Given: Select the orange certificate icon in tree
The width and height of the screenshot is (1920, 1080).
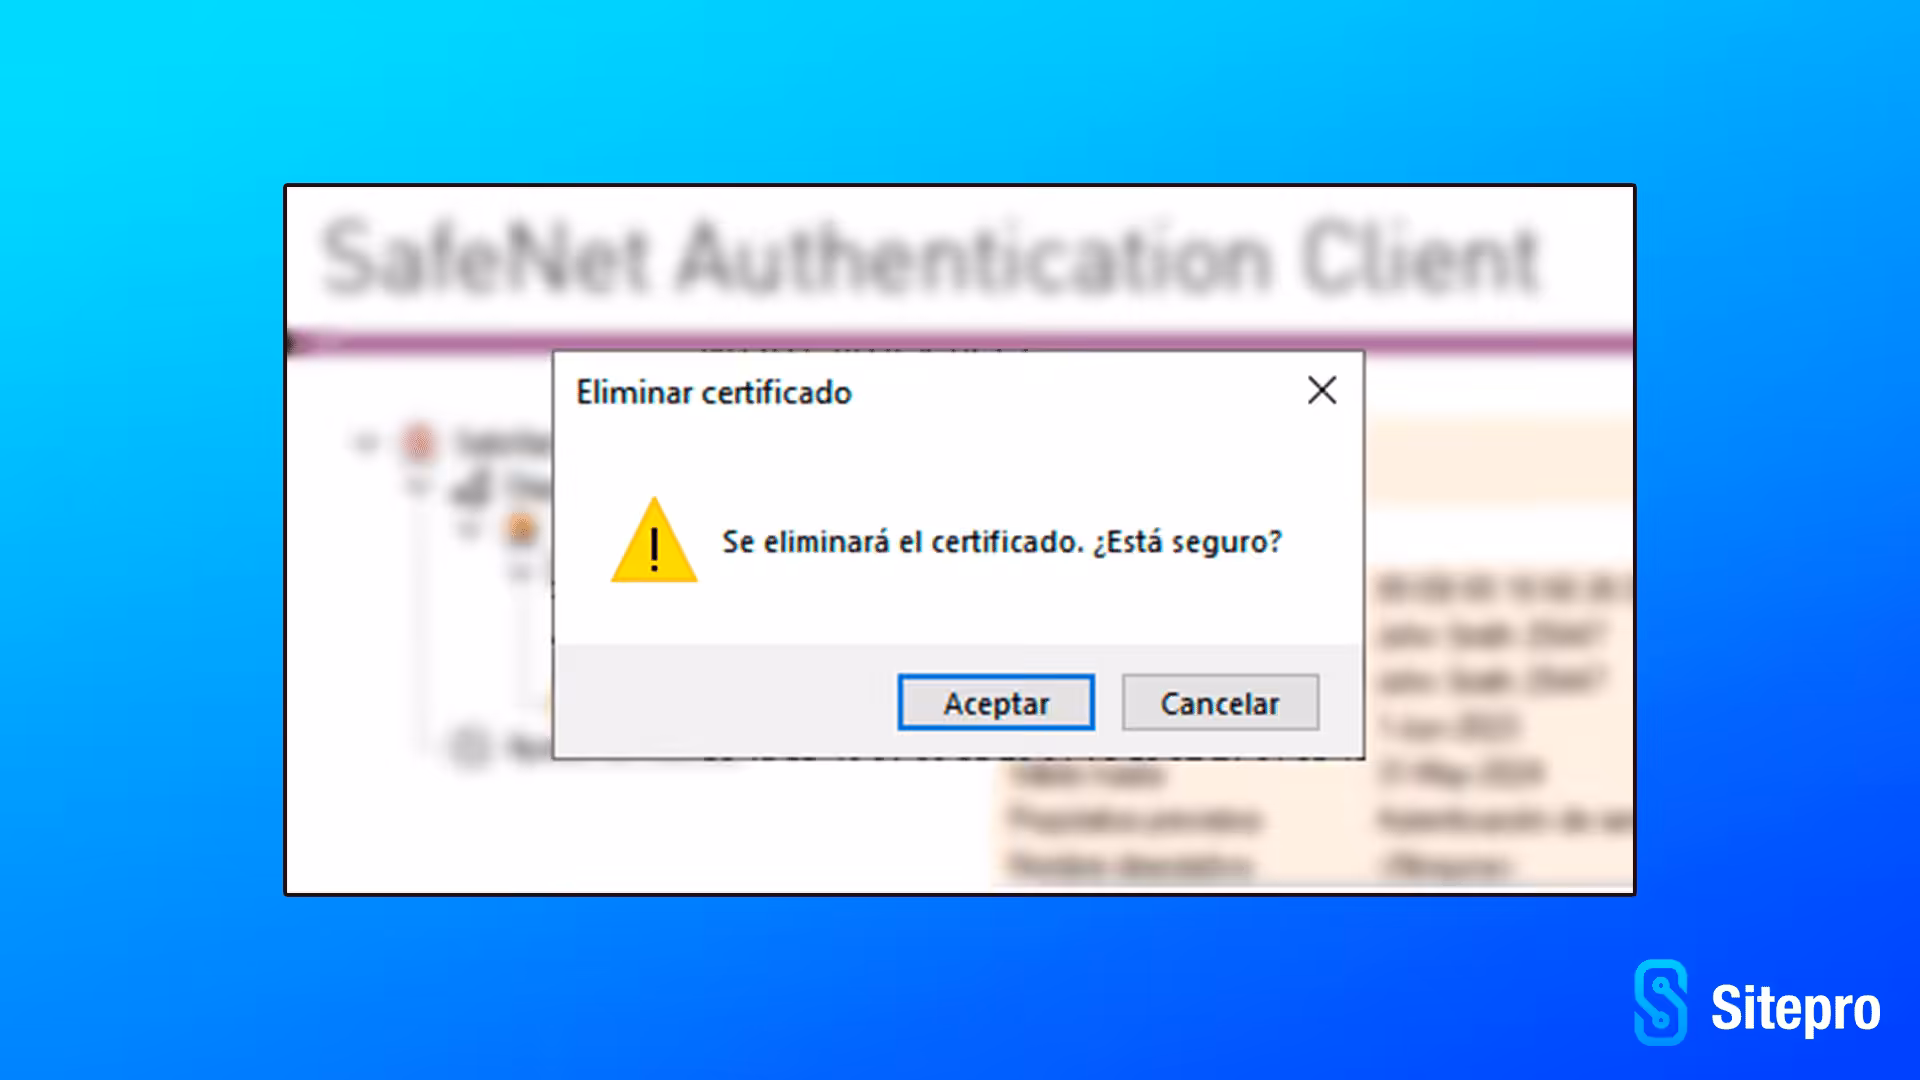Looking at the screenshot, I should click(x=521, y=528).
